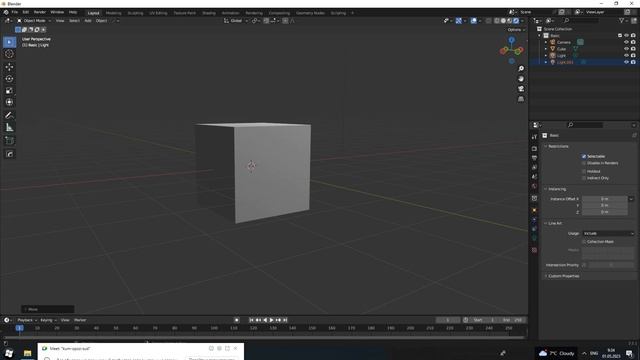640x360 pixels.
Task: Click the outliner search field
Action: pos(581,20)
